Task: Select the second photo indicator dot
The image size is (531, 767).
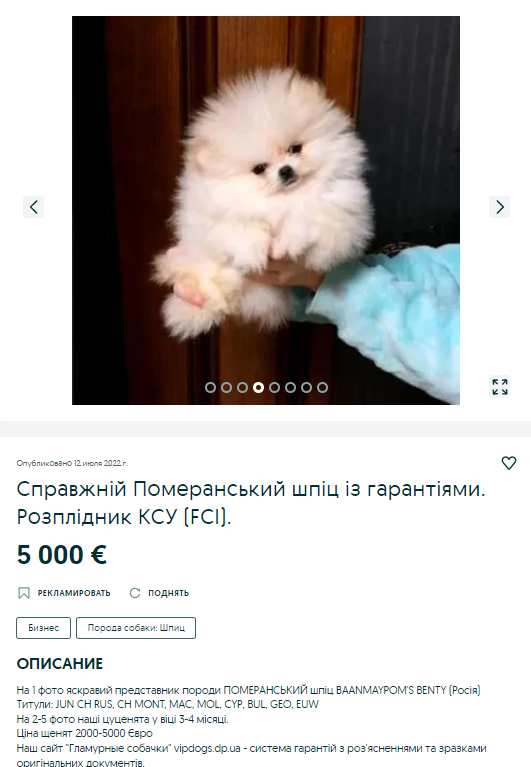Action: pos(226,387)
